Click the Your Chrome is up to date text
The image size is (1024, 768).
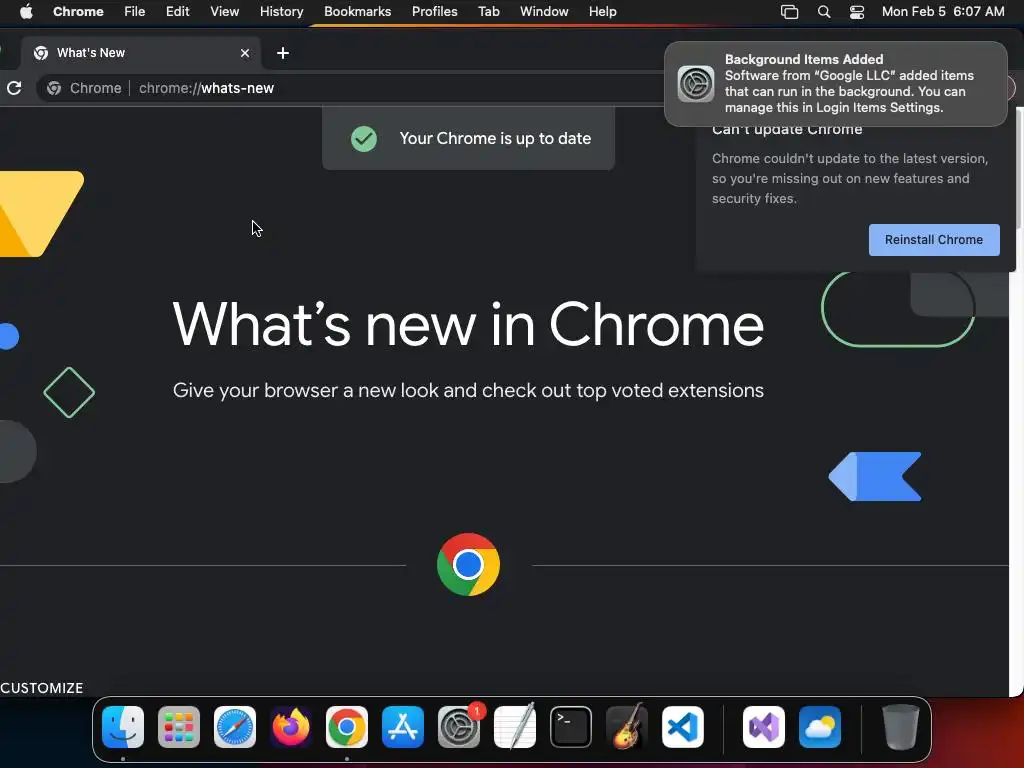click(495, 138)
